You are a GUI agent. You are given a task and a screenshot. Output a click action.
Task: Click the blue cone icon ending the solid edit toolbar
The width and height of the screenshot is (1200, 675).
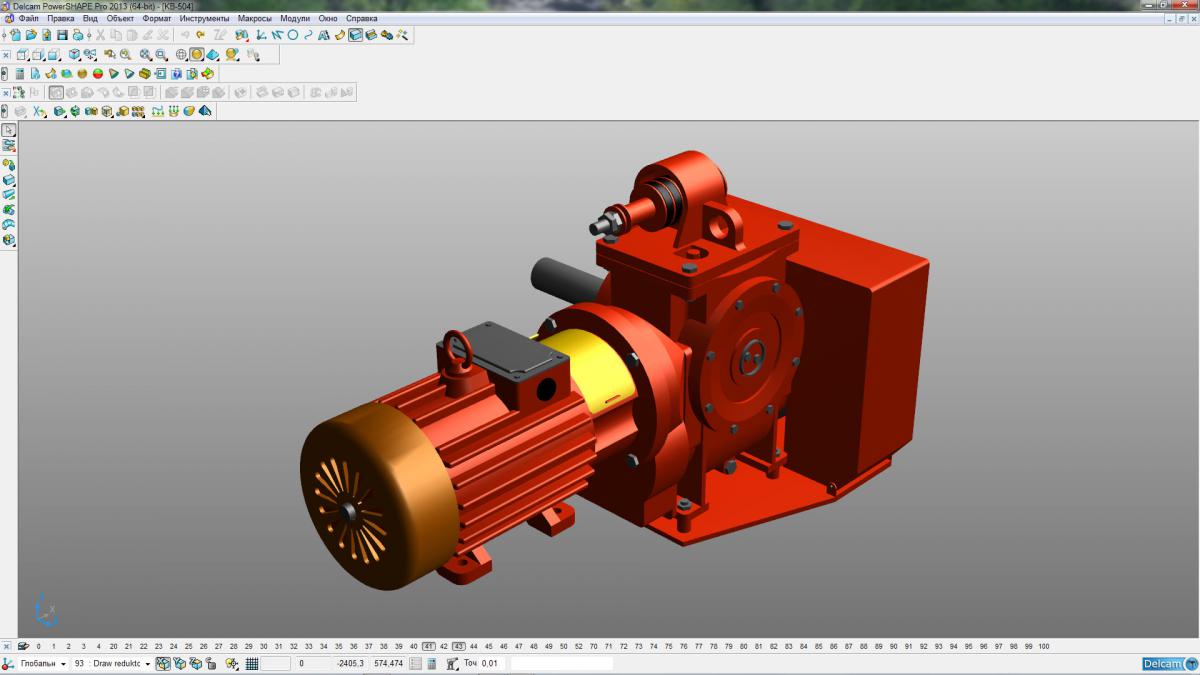tap(205, 111)
